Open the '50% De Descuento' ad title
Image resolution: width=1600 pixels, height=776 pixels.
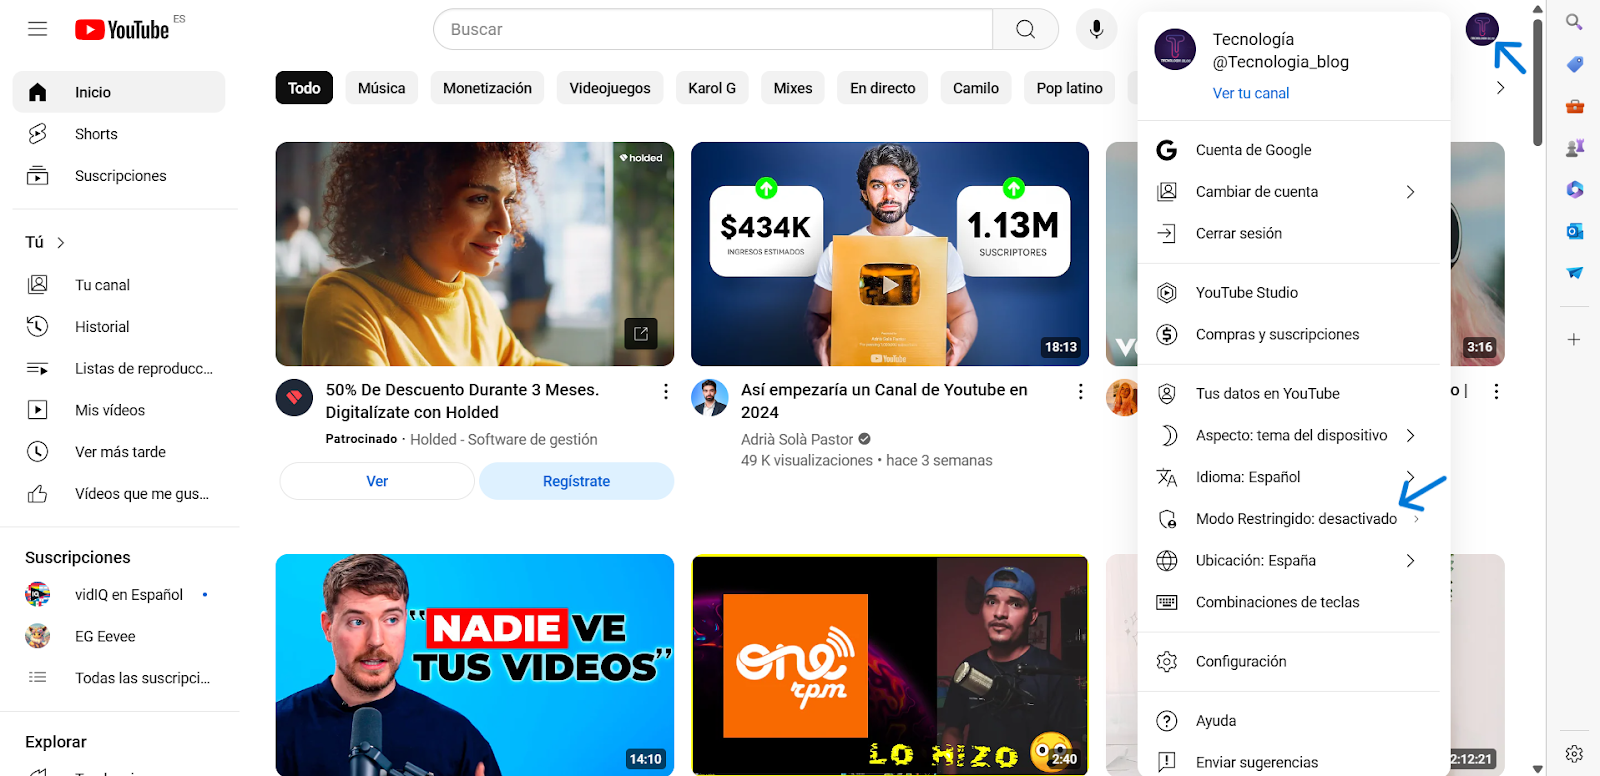[x=462, y=401]
